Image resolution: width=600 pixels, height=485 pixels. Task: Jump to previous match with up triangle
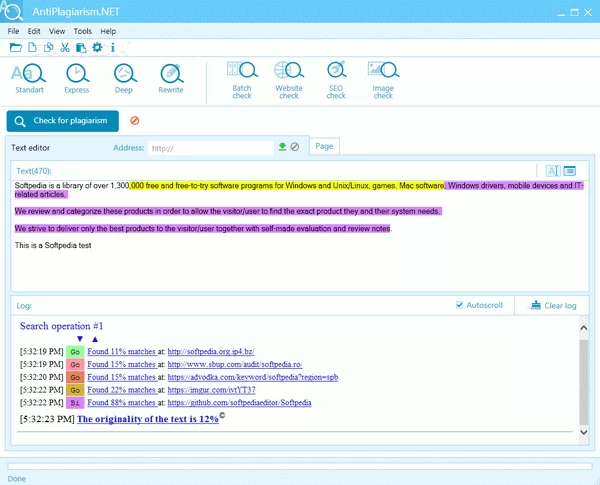click(95, 339)
